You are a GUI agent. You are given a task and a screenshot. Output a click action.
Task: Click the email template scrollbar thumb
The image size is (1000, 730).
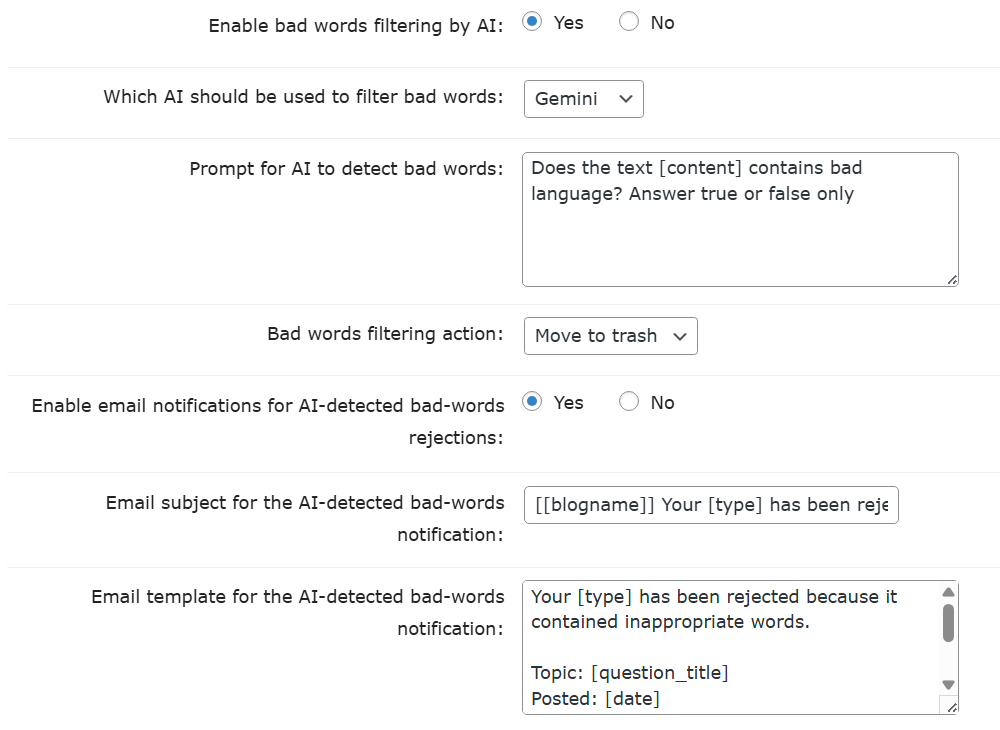coord(948,622)
